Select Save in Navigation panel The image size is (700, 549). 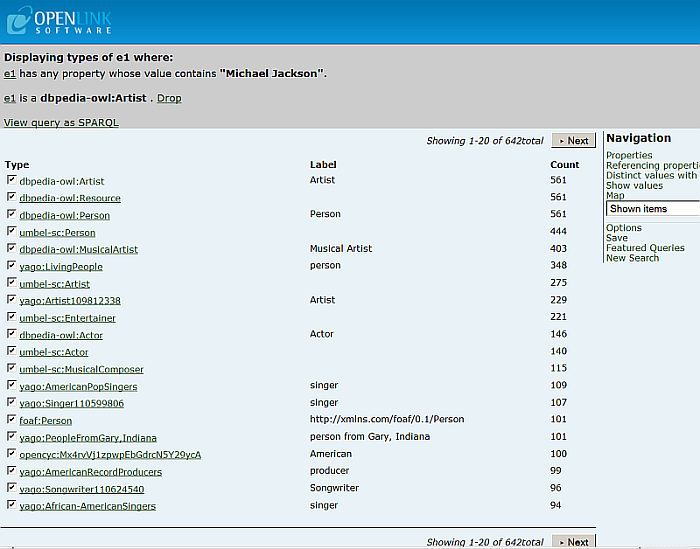click(x=617, y=238)
